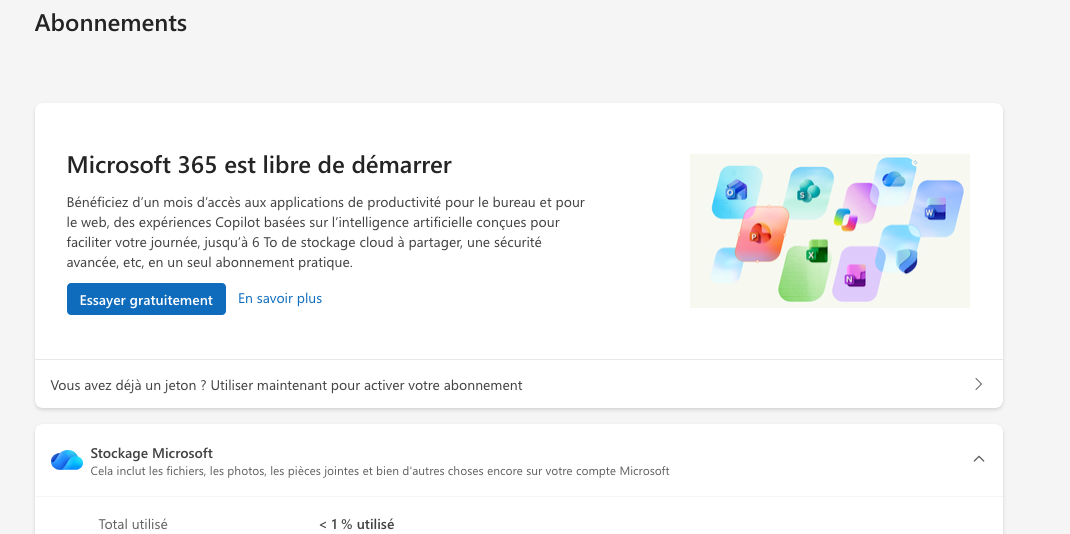
Task: Select the Defender shield icon in the promo image
Action: [907, 261]
